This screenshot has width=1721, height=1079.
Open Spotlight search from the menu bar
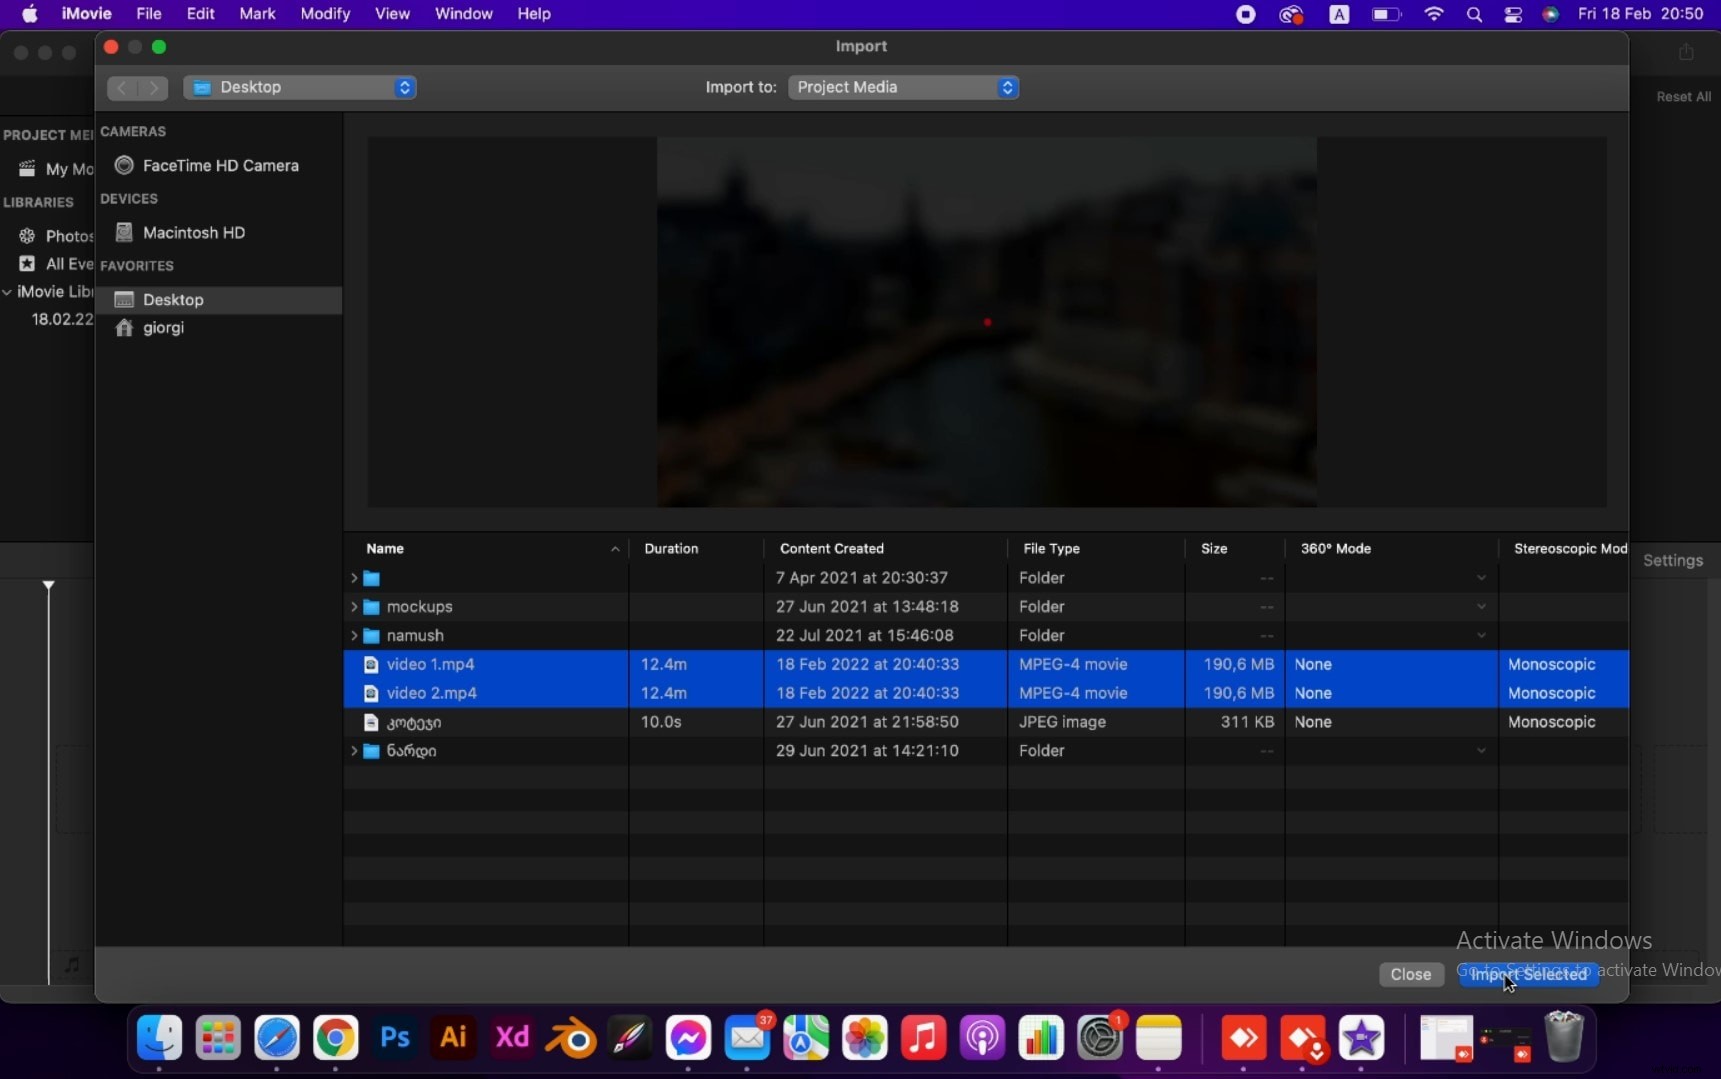pos(1473,15)
